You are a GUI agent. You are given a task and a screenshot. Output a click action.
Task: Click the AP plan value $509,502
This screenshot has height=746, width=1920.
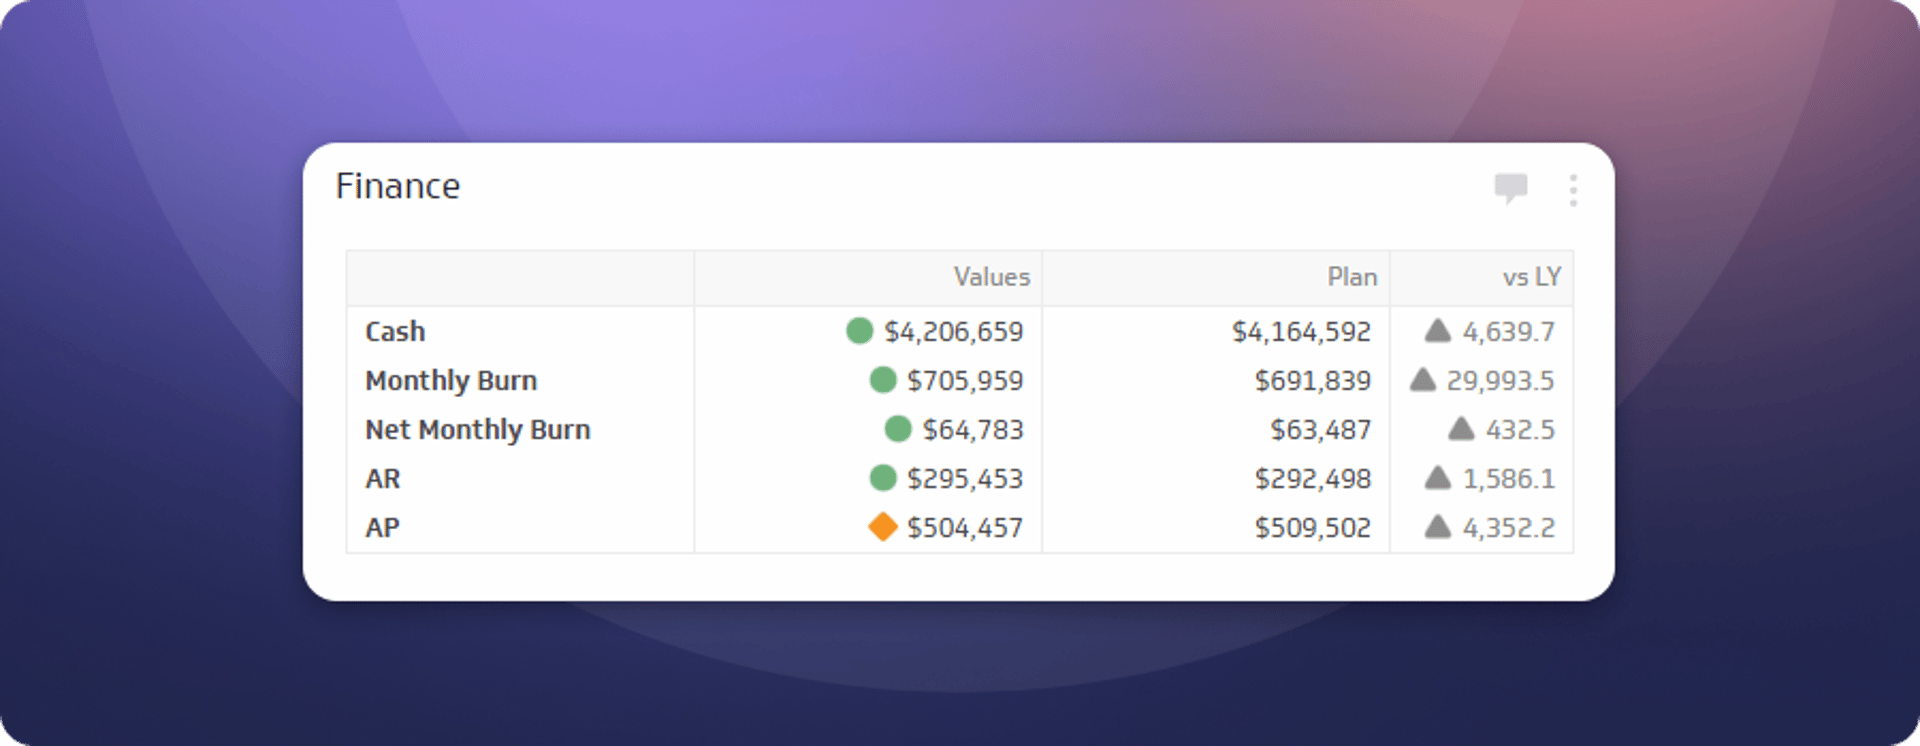[1312, 527]
